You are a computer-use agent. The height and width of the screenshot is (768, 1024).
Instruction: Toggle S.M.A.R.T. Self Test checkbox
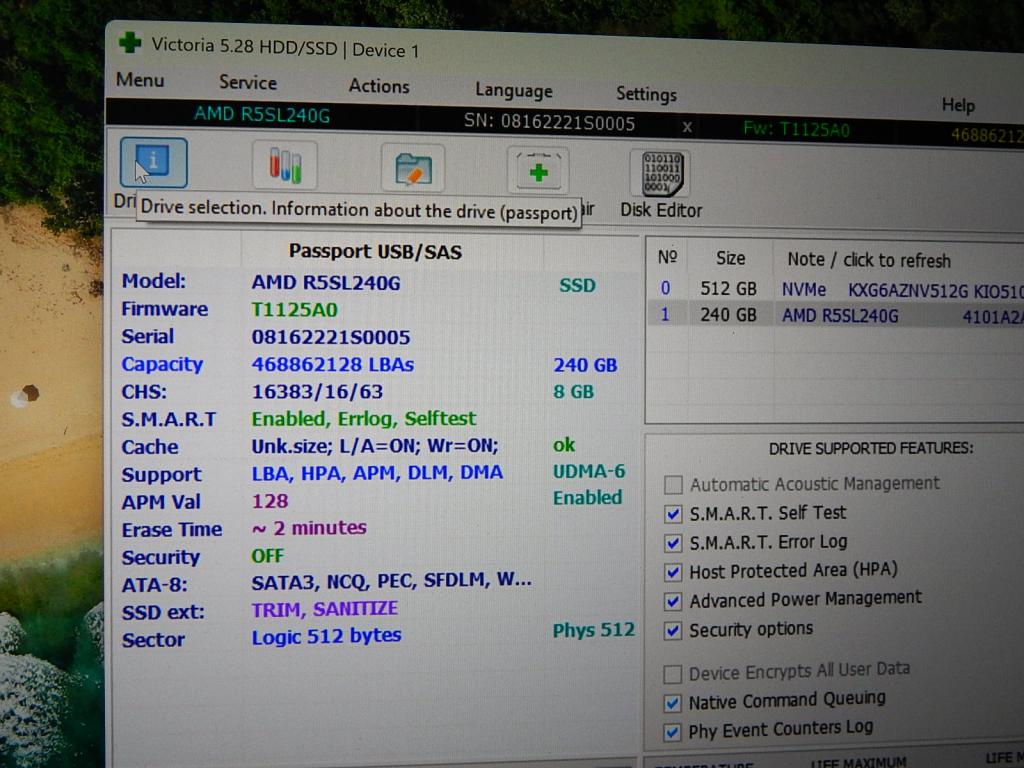(673, 514)
